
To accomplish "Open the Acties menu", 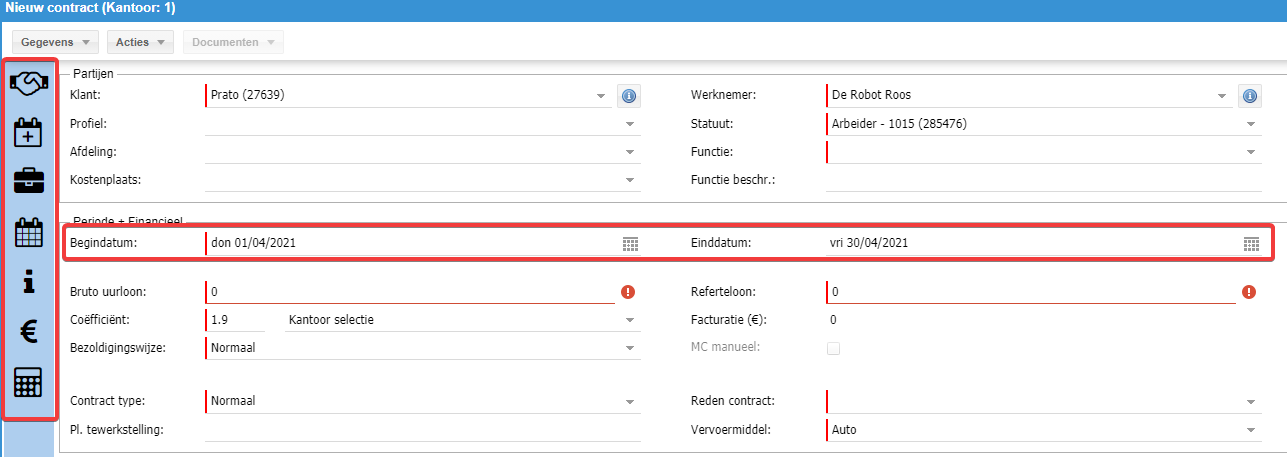I will click(x=140, y=42).
